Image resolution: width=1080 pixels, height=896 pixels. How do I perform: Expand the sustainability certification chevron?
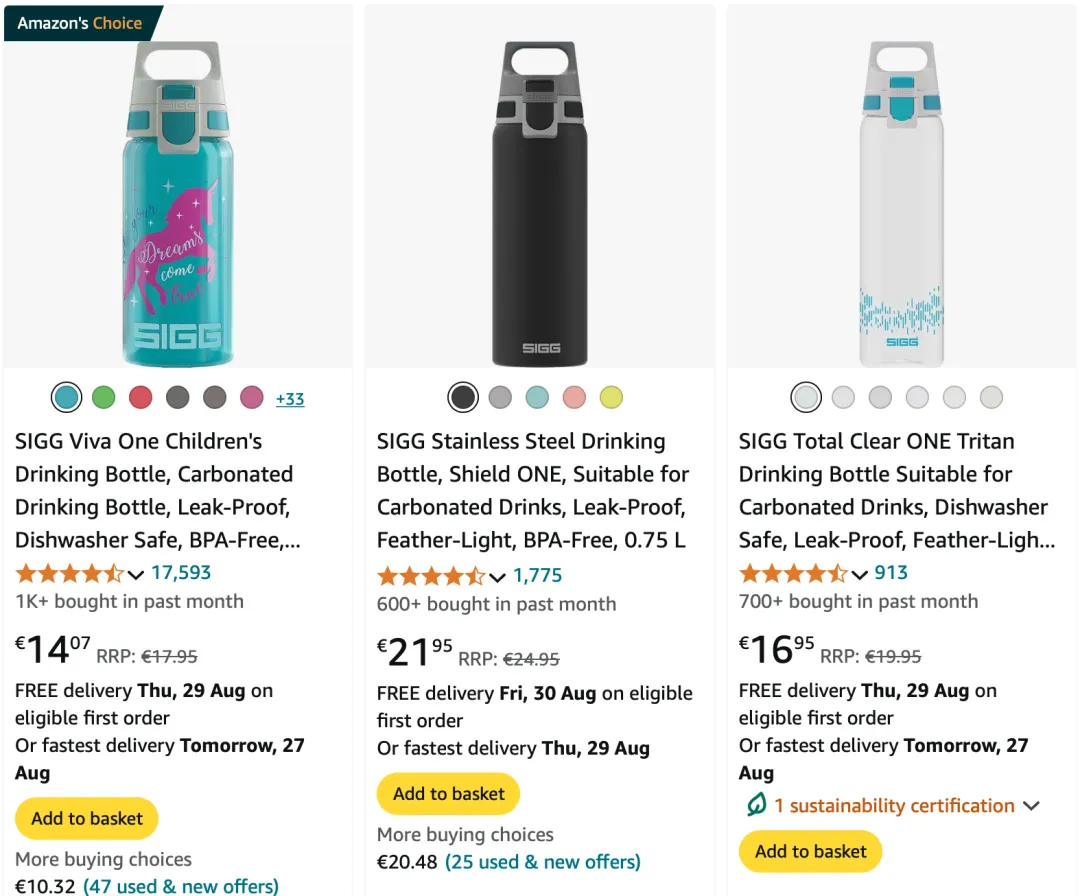click(1032, 806)
